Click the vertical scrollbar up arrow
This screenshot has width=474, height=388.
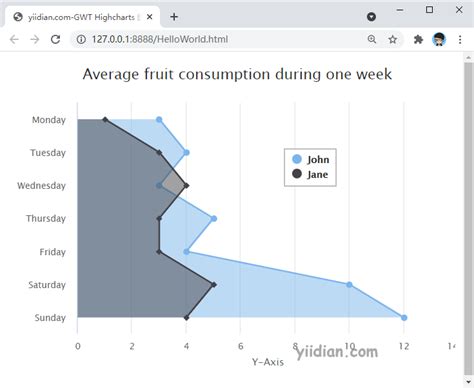coord(468,58)
